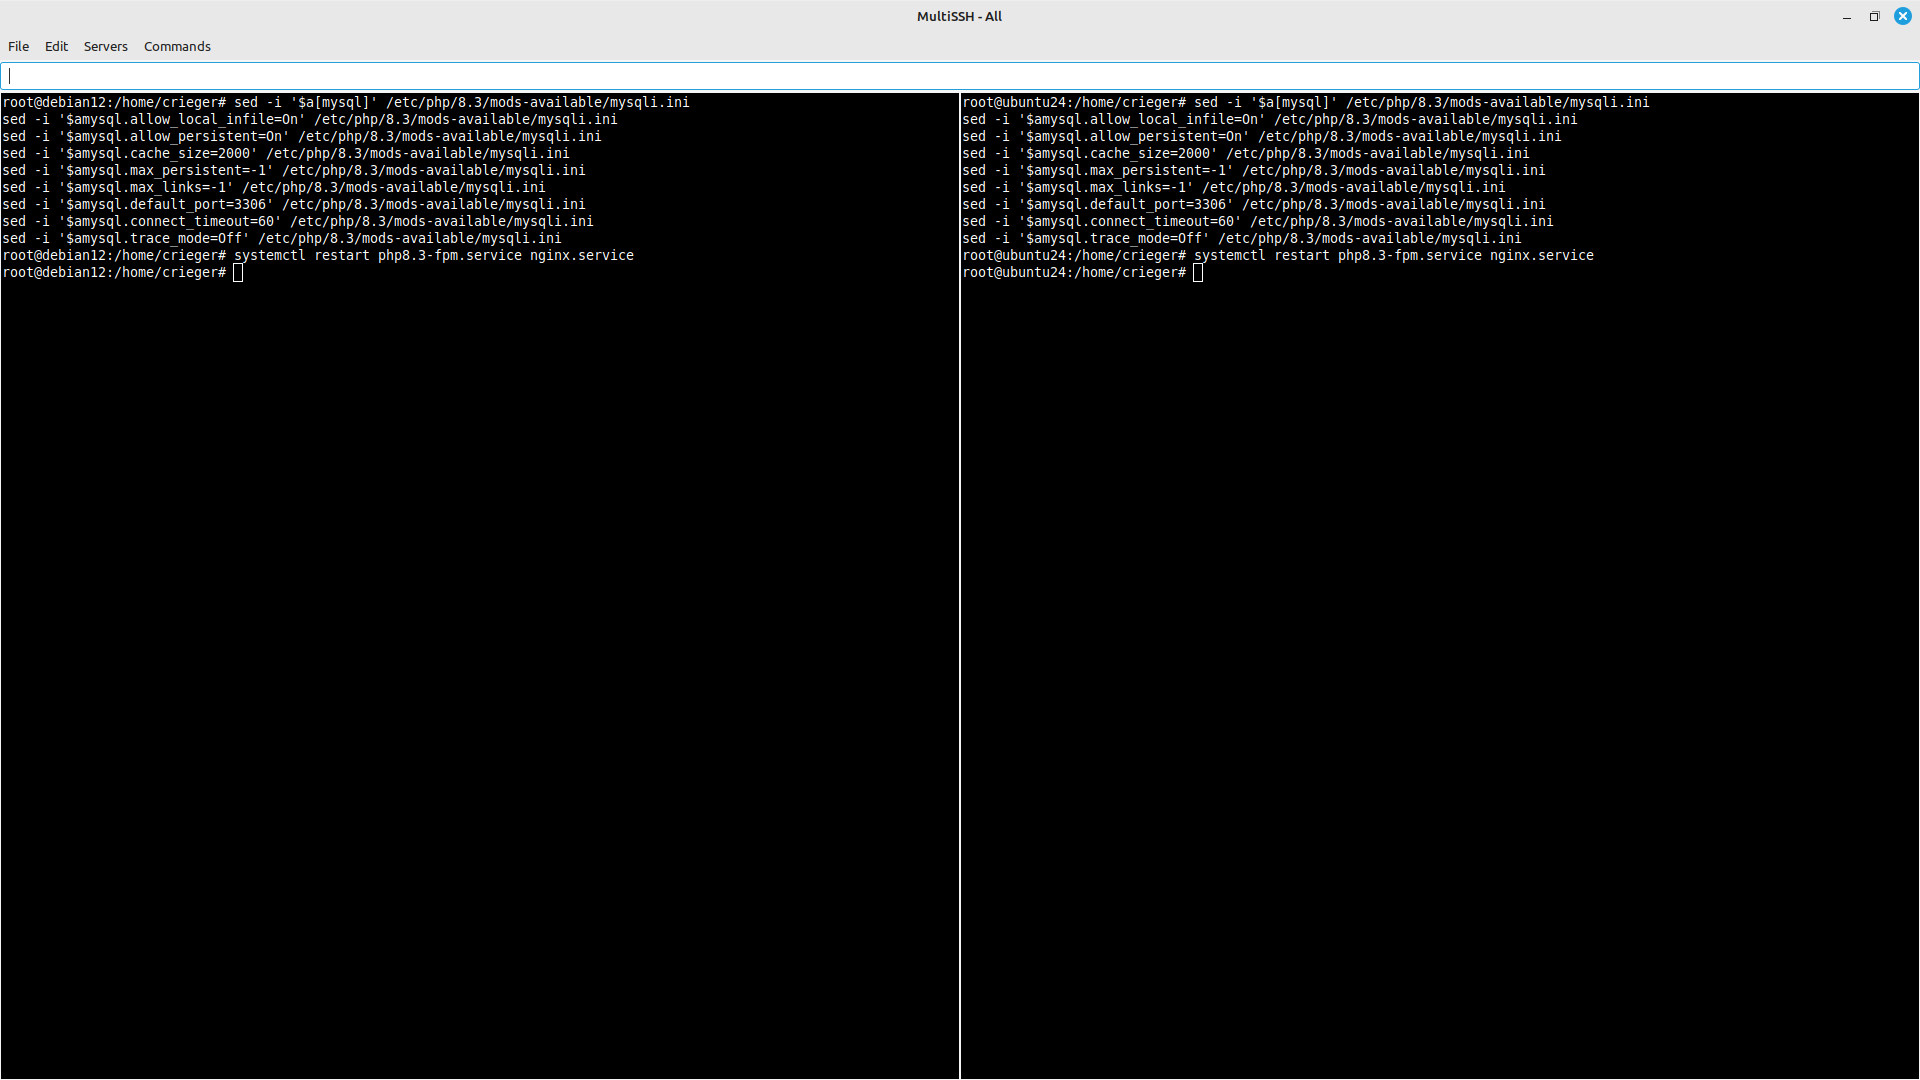This screenshot has height=1080, width=1920.
Task: Click debian12 first sed '$a[mysql]' command
Action: (x=346, y=102)
